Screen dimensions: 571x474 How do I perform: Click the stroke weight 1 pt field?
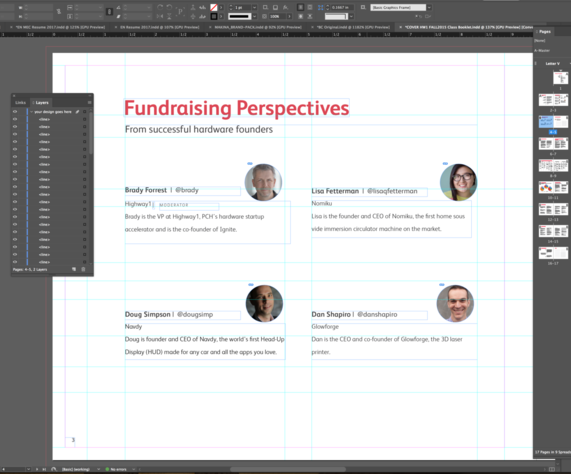coord(243,7)
